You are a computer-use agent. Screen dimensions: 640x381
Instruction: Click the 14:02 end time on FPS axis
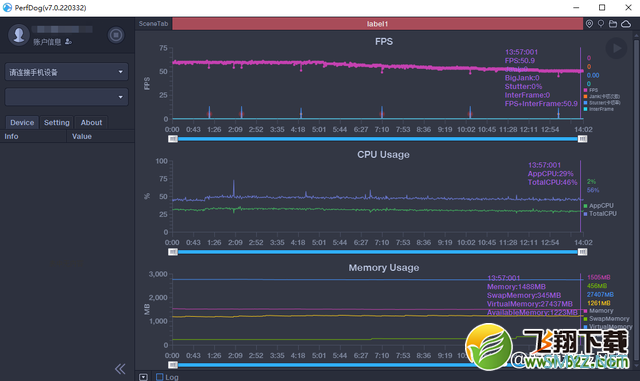pyautogui.click(x=583, y=129)
